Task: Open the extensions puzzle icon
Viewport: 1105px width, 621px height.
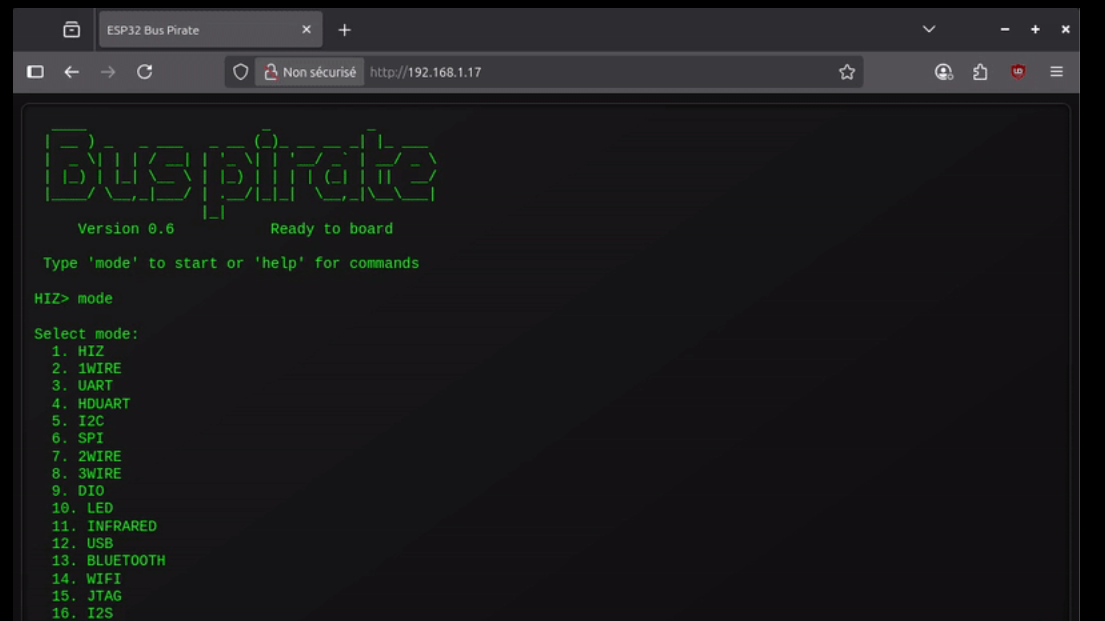Action: [x=980, y=72]
